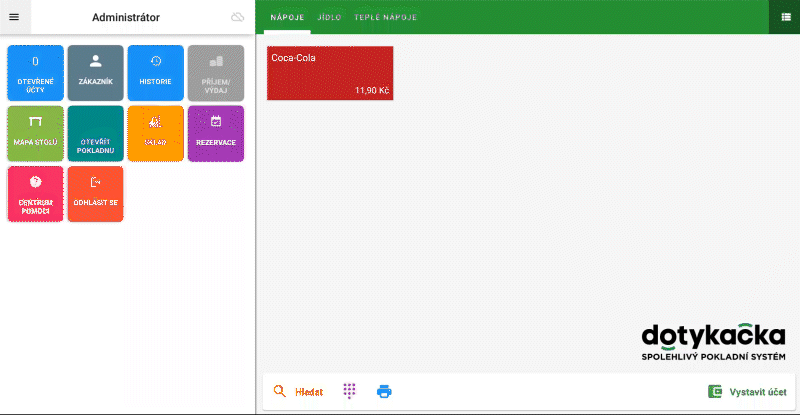Switch to the Jídlo tab
Image resolution: width=800 pixels, height=415 pixels.
click(x=329, y=18)
